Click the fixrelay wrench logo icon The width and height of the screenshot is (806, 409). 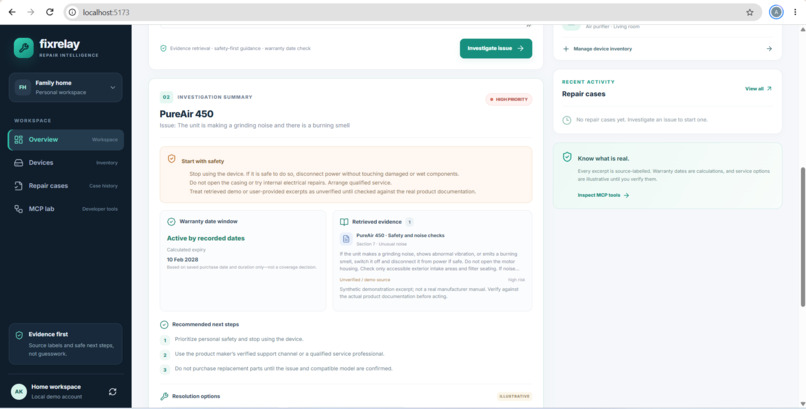pyautogui.click(x=23, y=48)
